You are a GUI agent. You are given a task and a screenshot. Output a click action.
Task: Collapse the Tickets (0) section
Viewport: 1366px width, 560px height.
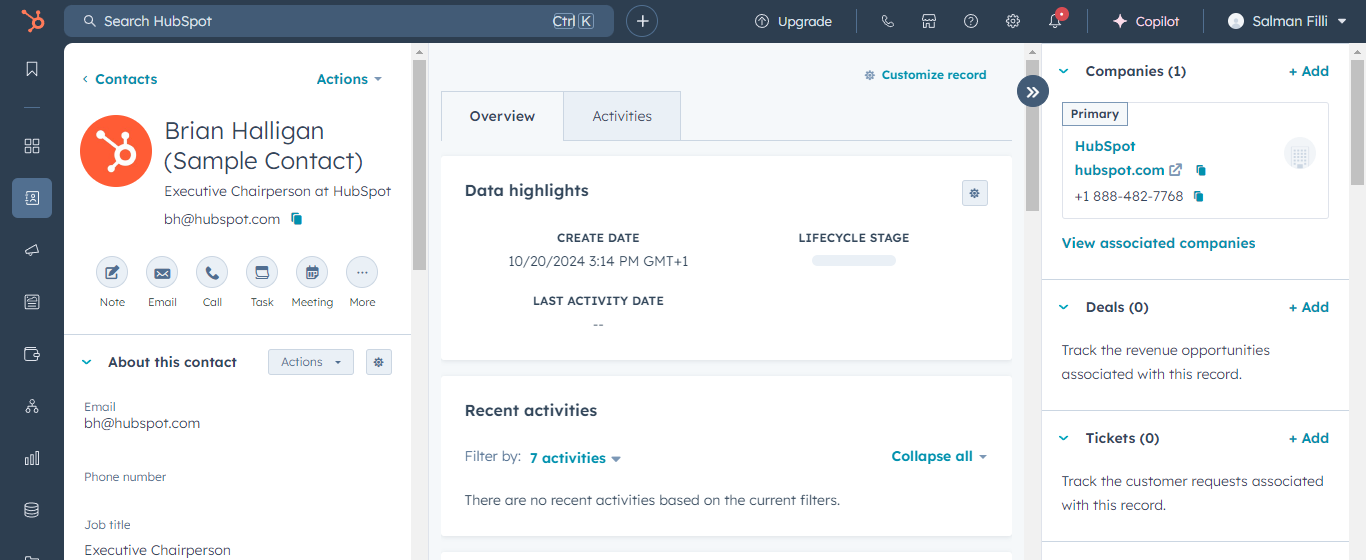(x=1064, y=438)
